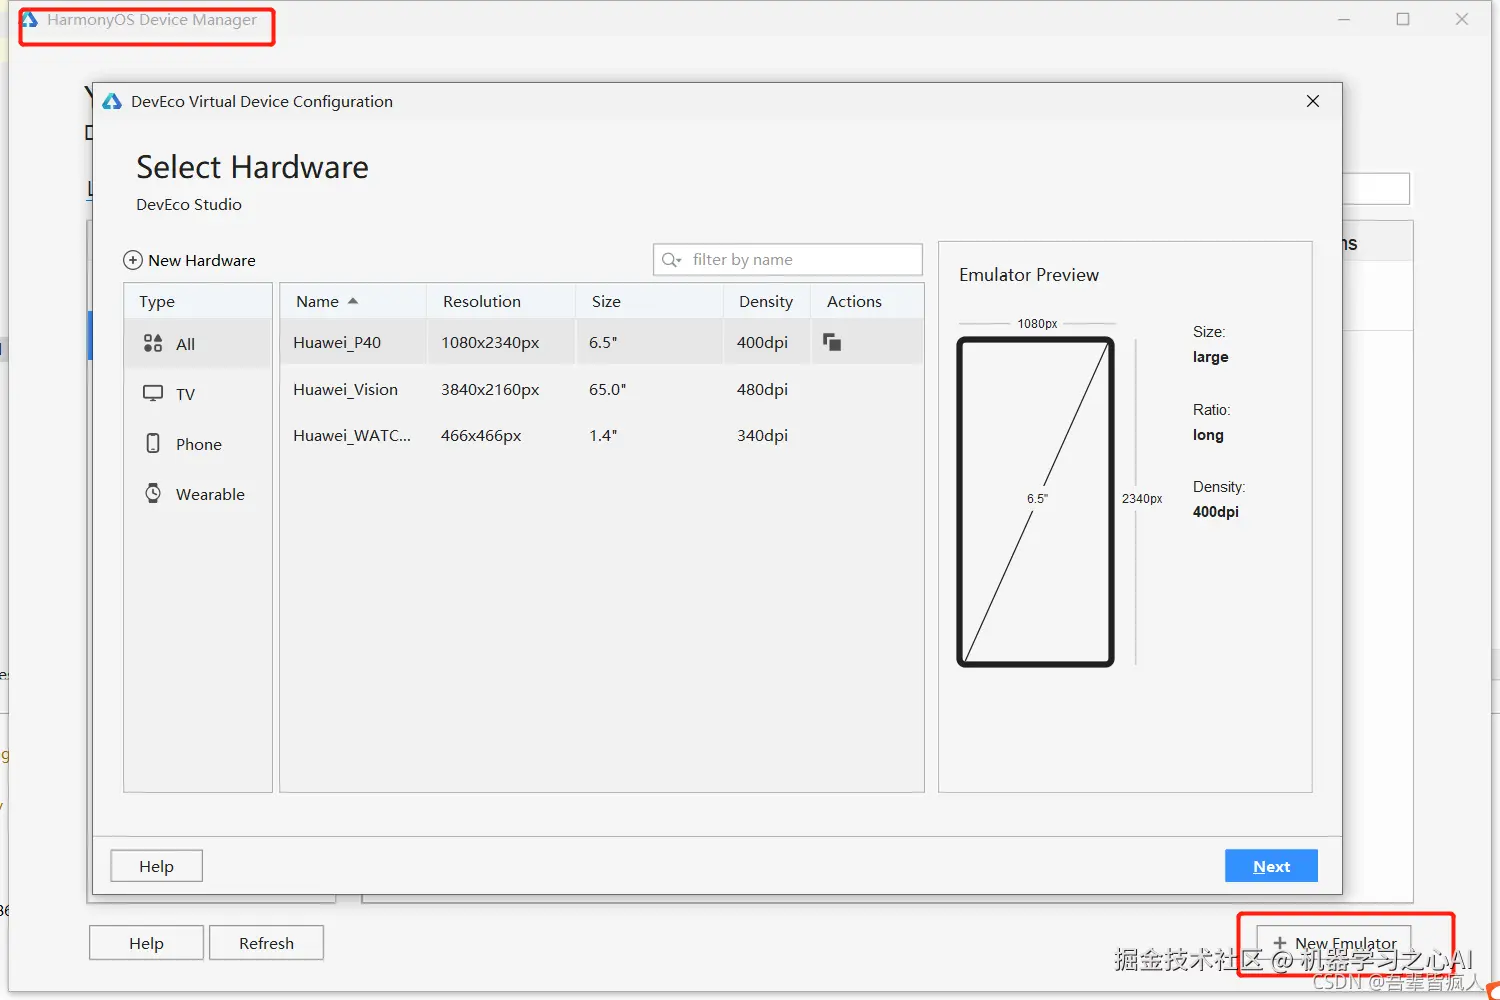Select the Huawei_WATC... hardware row
This screenshot has height=1000, width=1500.
(601, 435)
